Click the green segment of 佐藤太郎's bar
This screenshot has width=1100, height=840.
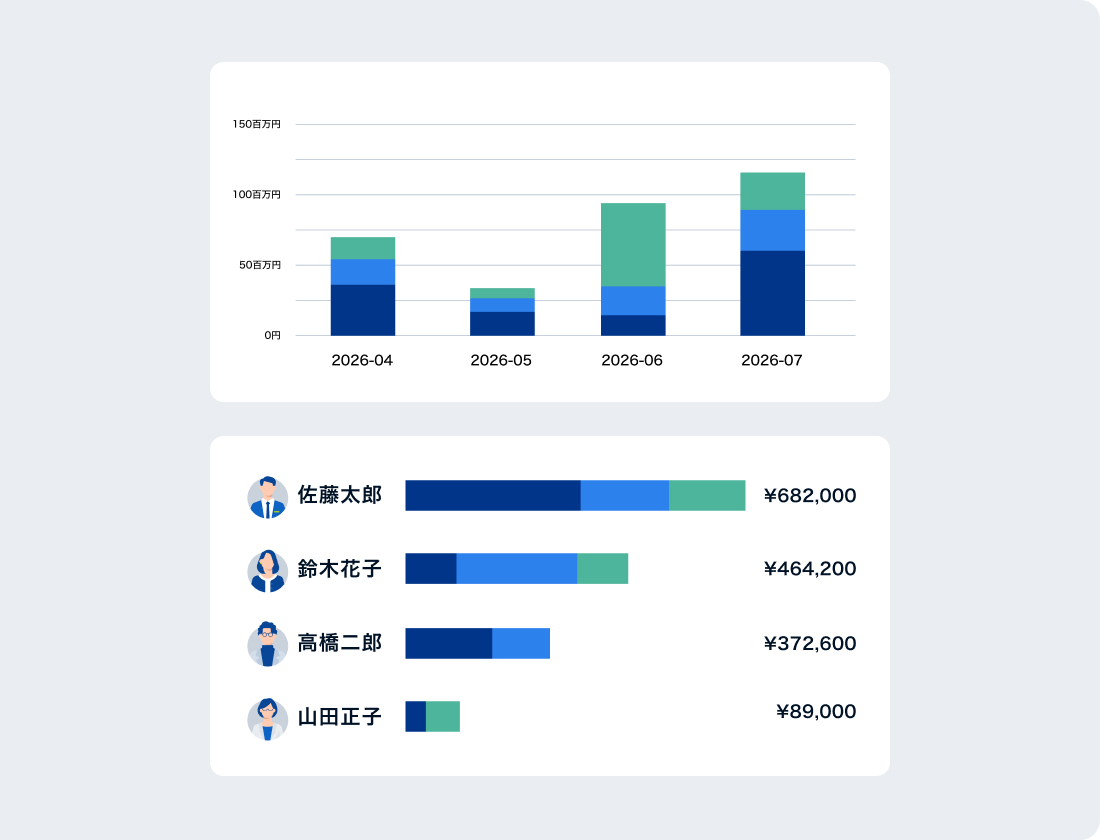[707, 495]
